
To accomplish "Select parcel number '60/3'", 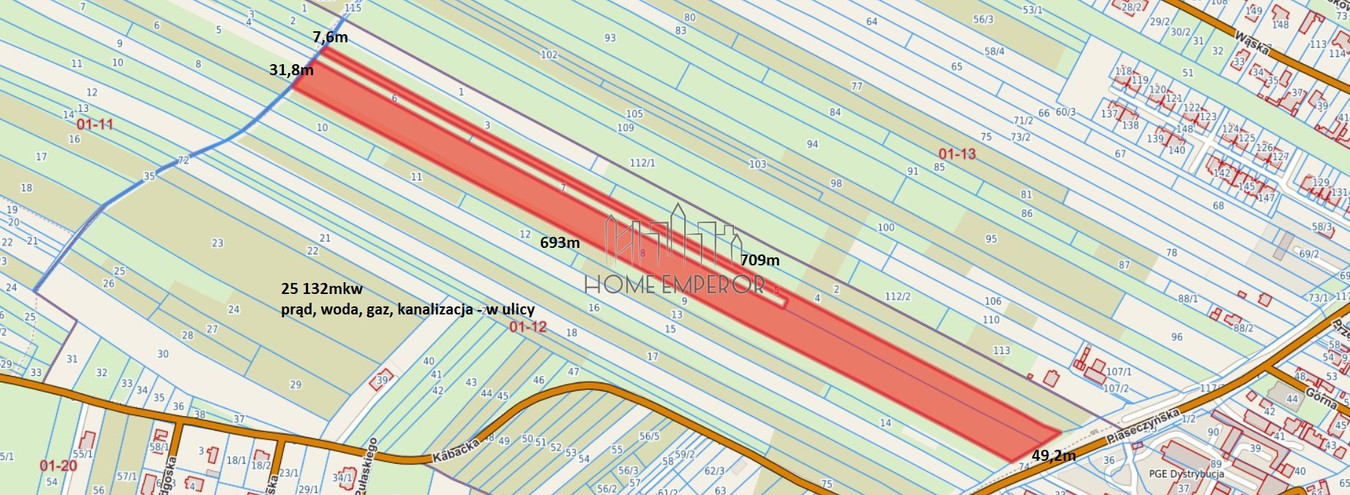I will tap(1066, 112).
